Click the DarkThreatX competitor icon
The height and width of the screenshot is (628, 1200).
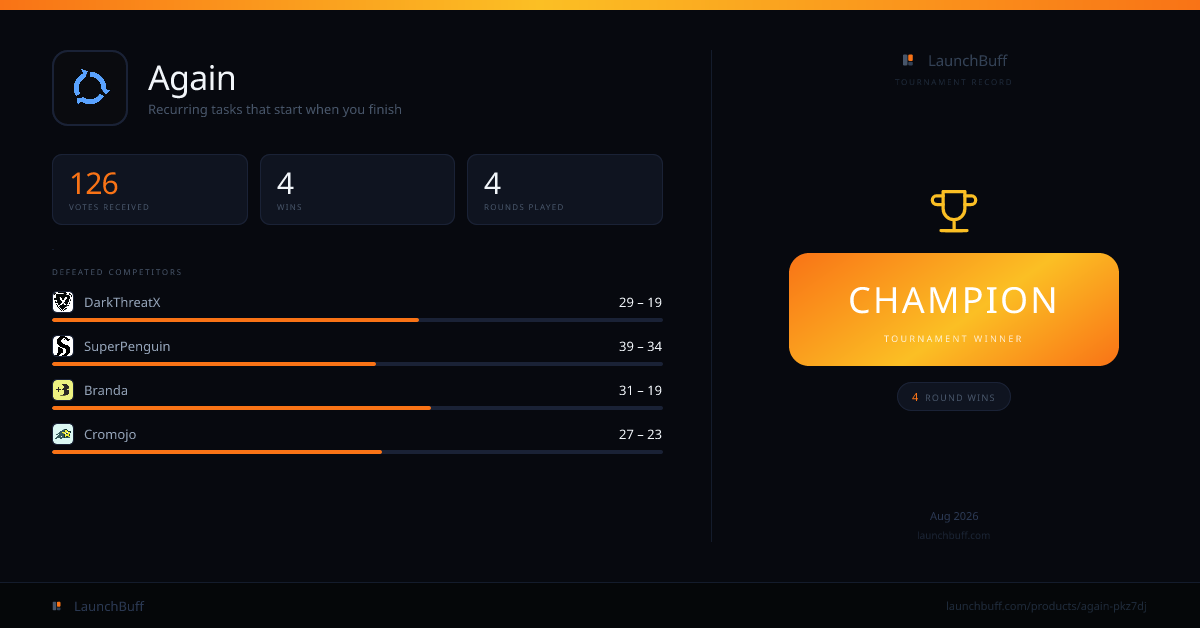coord(63,302)
